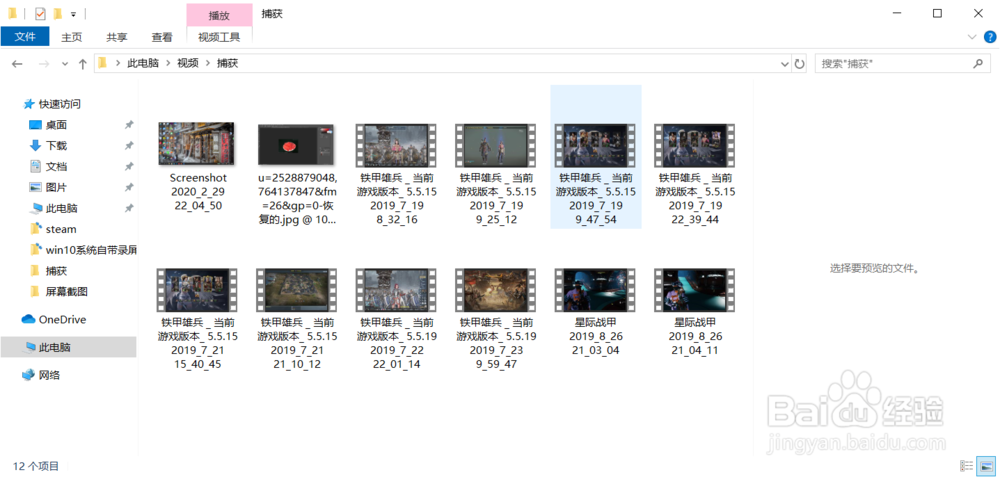Screen dimensions: 1000x477
Task: Select 快速访问 in the navigation pane
Action: pos(60,104)
